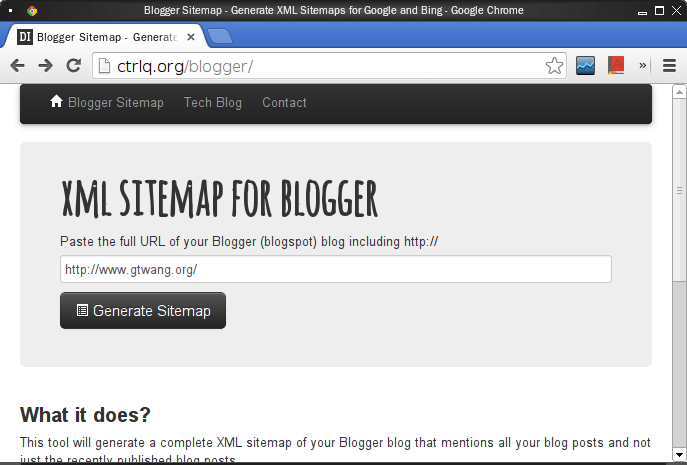Click the small window menu dot in the title bar
The height and width of the screenshot is (465, 687).
11,11
